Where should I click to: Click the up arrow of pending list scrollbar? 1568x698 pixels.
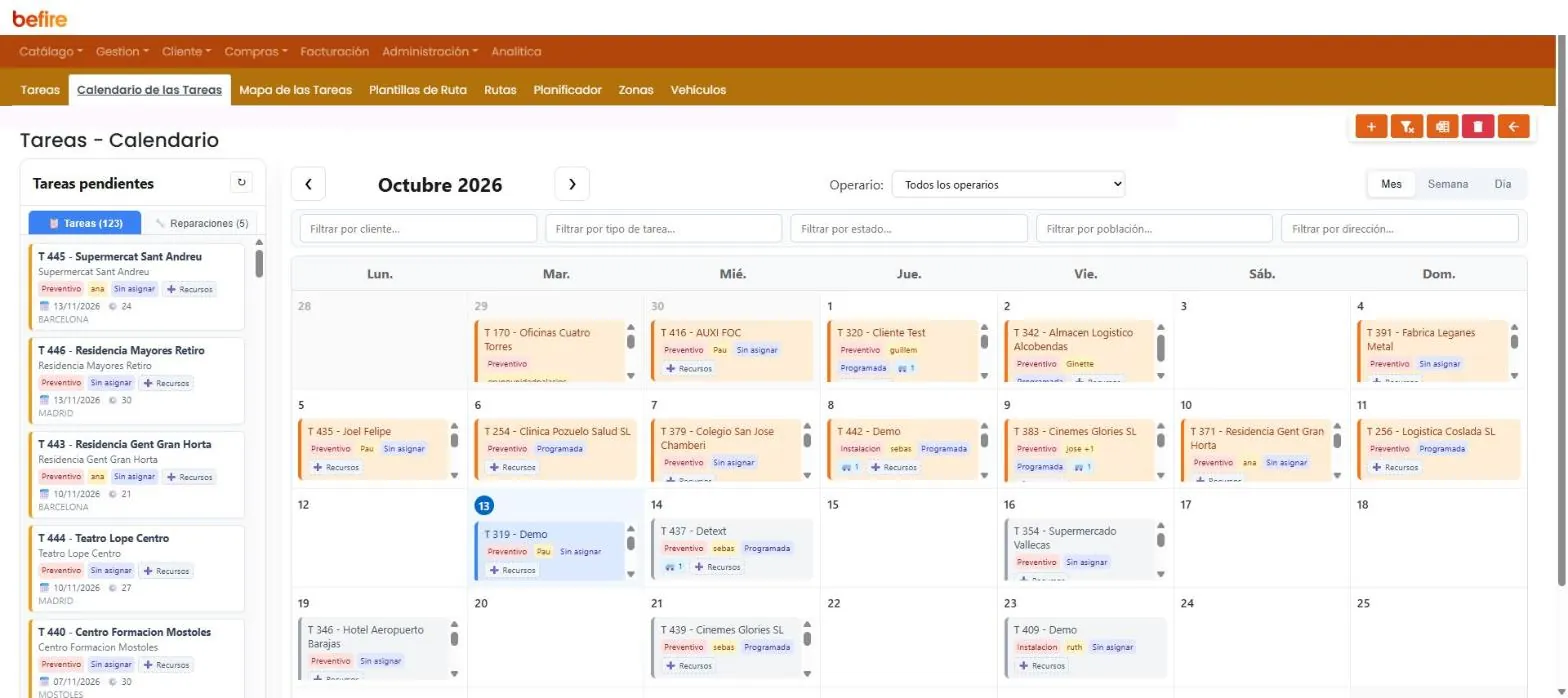click(x=260, y=242)
